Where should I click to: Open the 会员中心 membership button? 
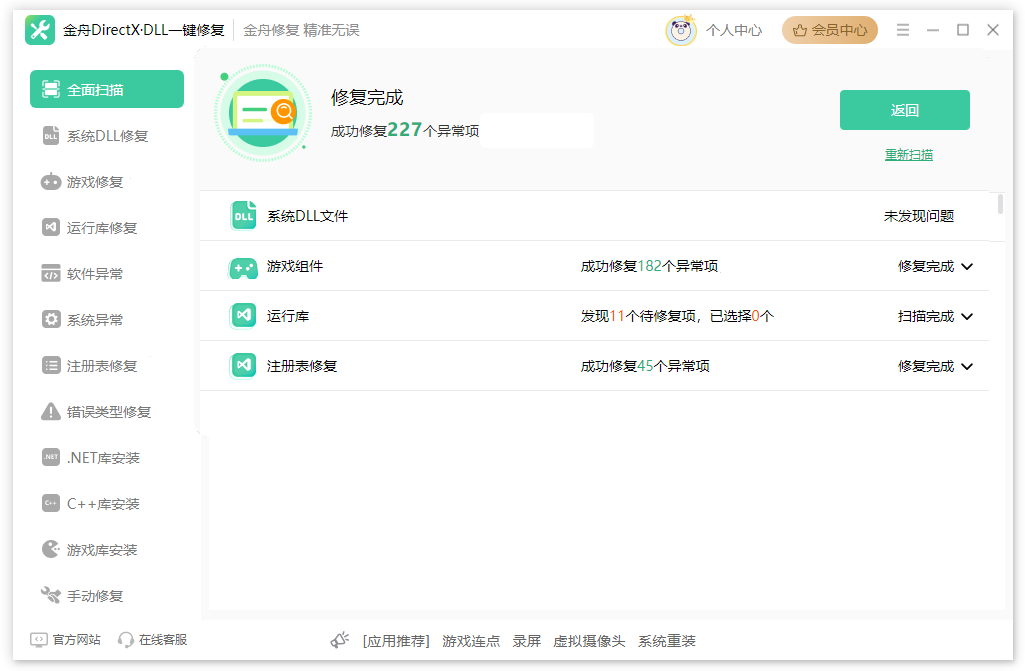point(830,30)
